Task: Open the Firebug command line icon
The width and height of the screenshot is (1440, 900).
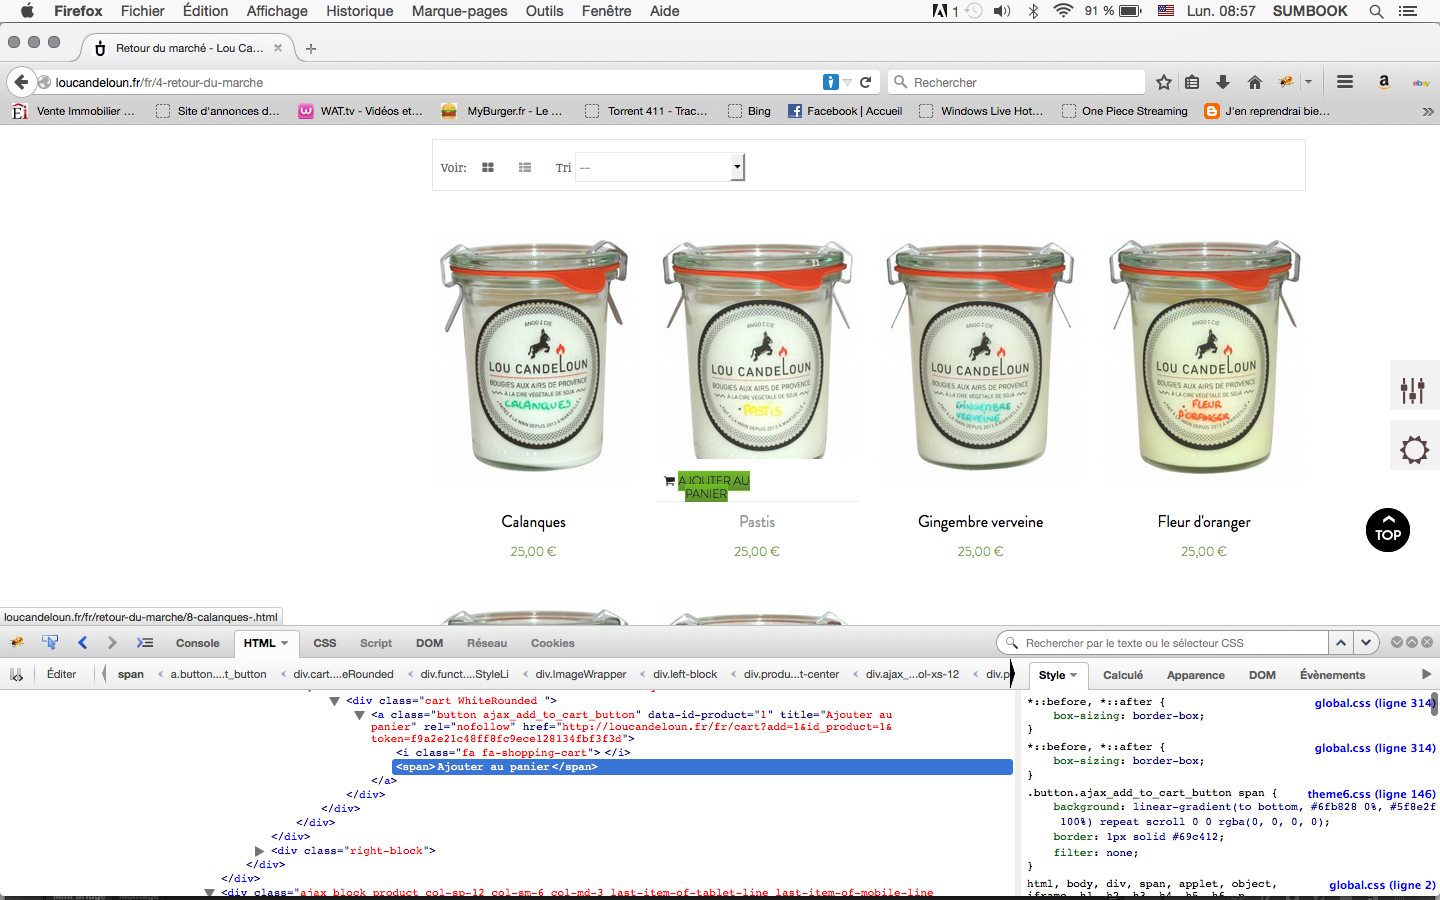Action: [x=145, y=643]
